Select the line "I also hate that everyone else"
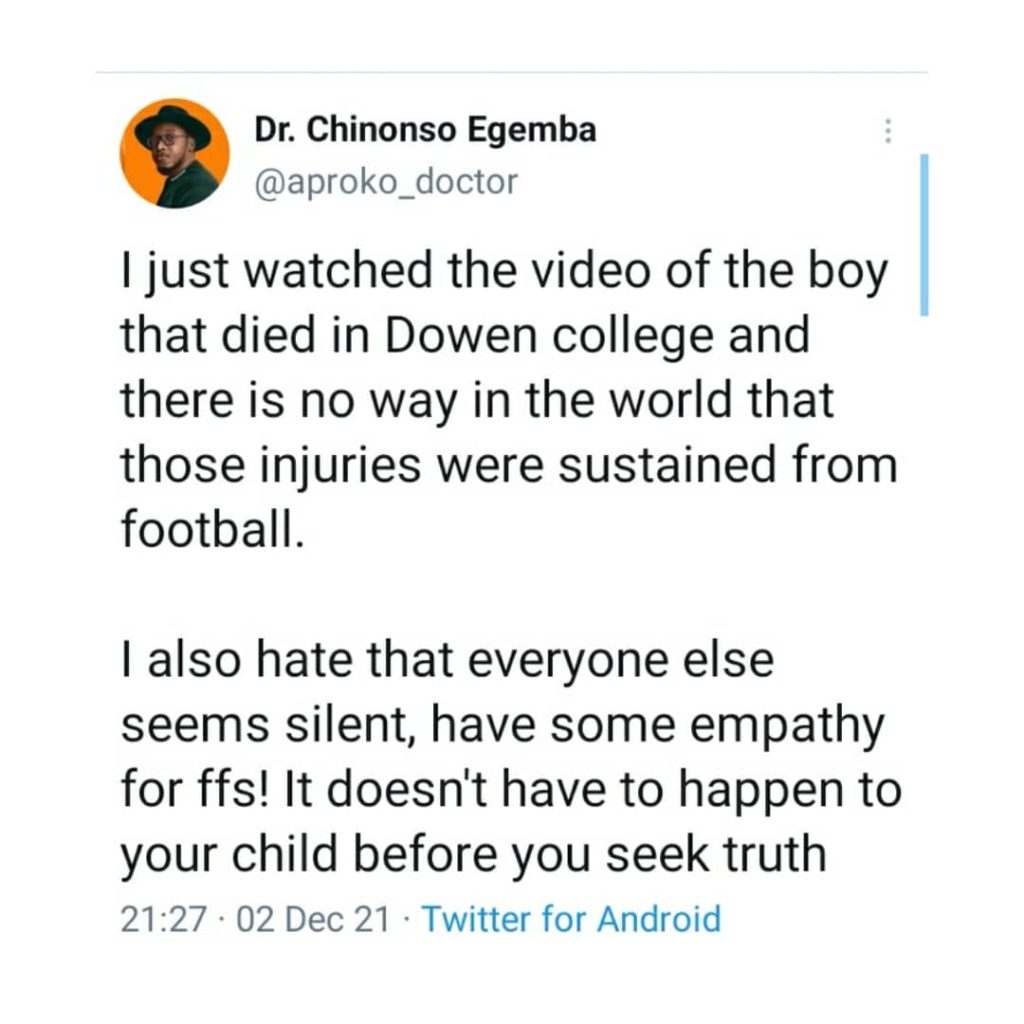Image resolution: width=1024 pixels, height=1024 pixels. pos(447,663)
